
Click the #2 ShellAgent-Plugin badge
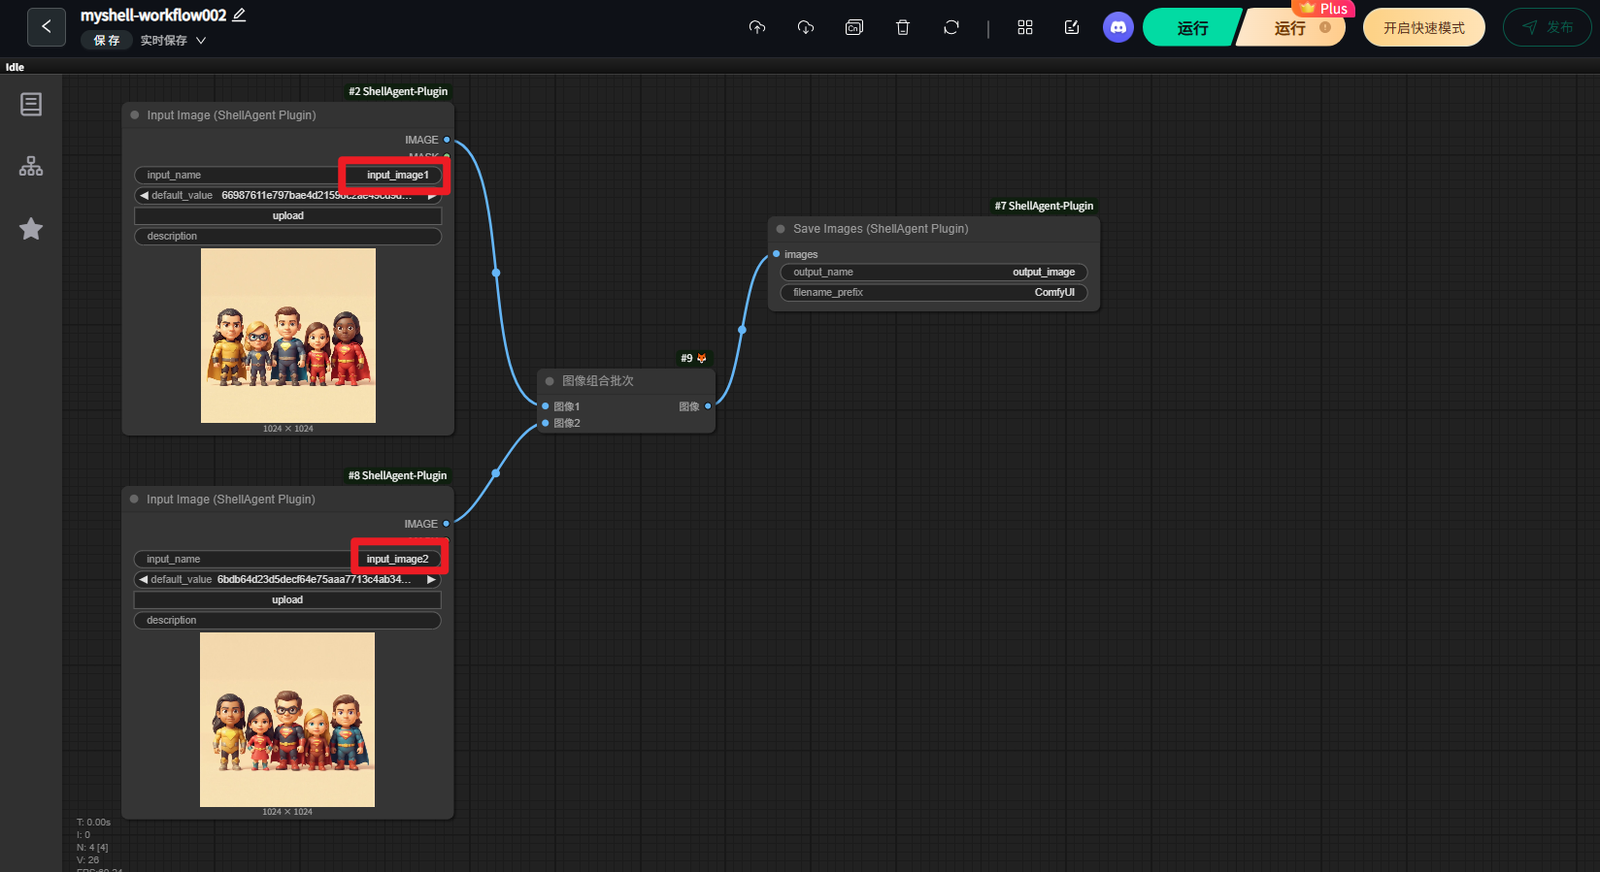(398, 91)
